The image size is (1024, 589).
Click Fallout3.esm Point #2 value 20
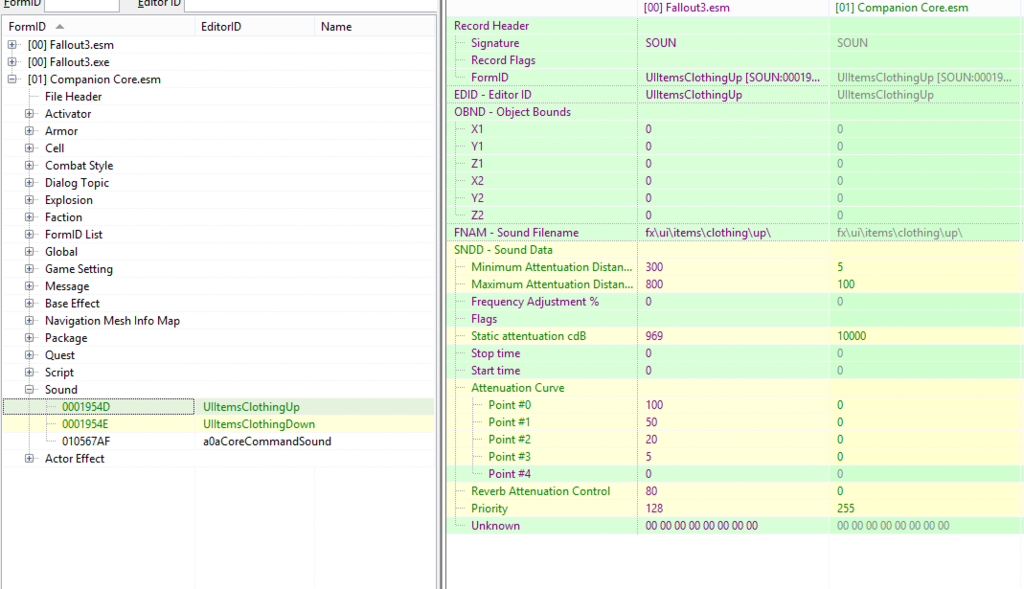[652, 439]
